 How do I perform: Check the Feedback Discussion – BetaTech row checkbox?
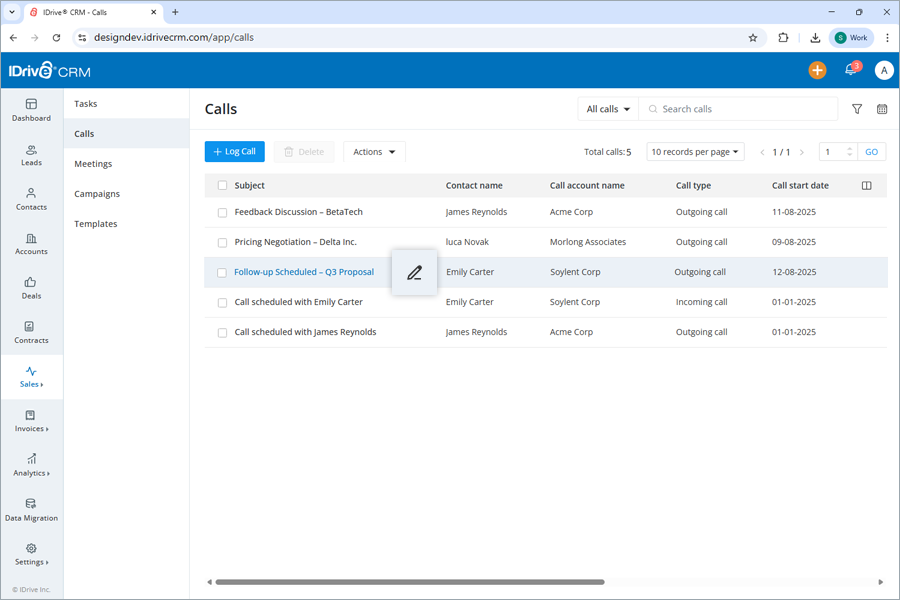(221, 212)
